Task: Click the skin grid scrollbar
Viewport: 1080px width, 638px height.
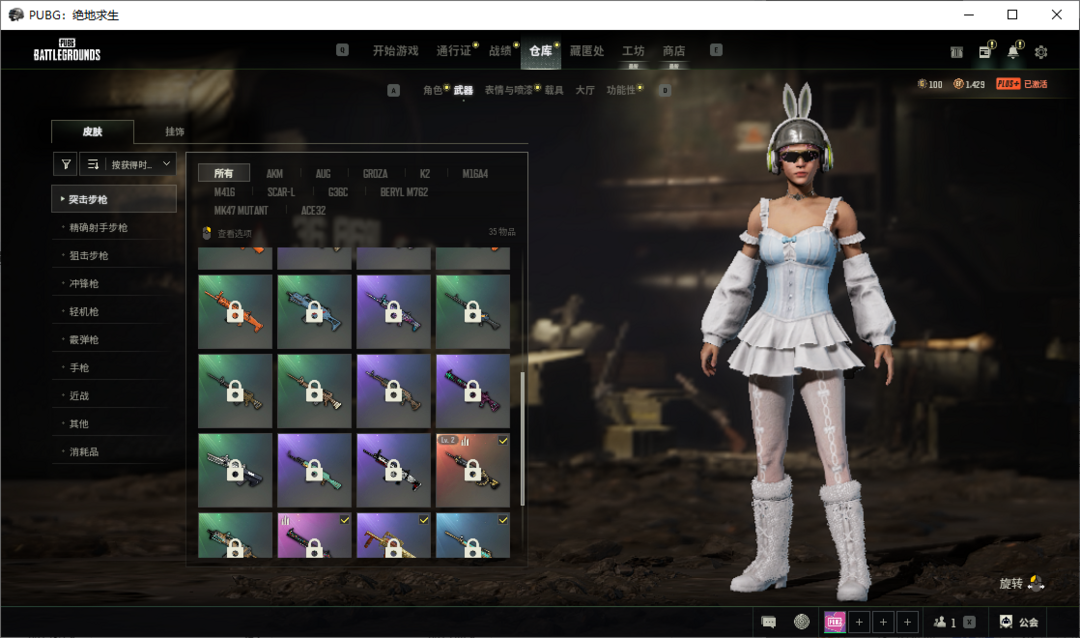Action: point(523,439)
